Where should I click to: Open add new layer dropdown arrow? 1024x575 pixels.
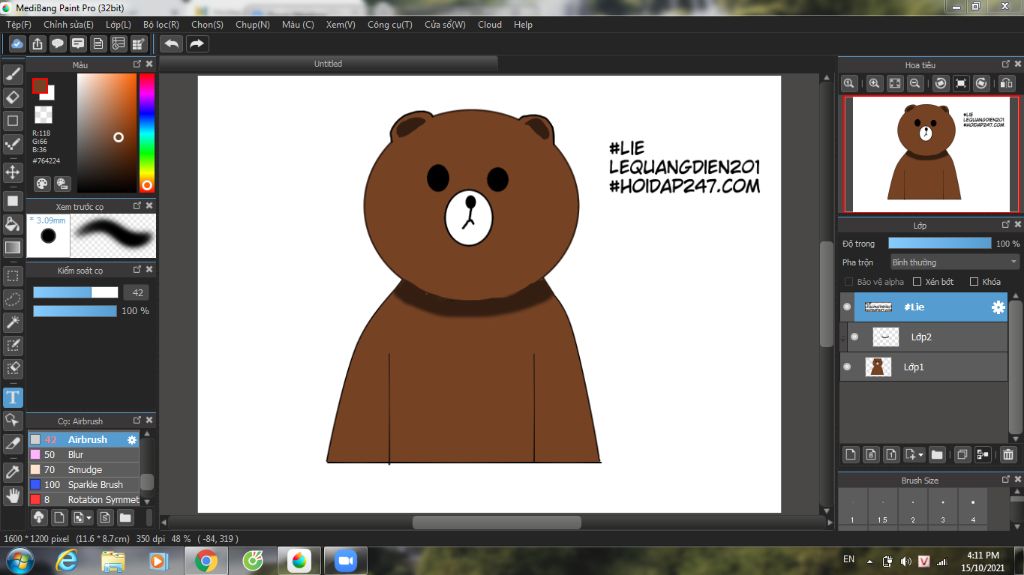921,455
